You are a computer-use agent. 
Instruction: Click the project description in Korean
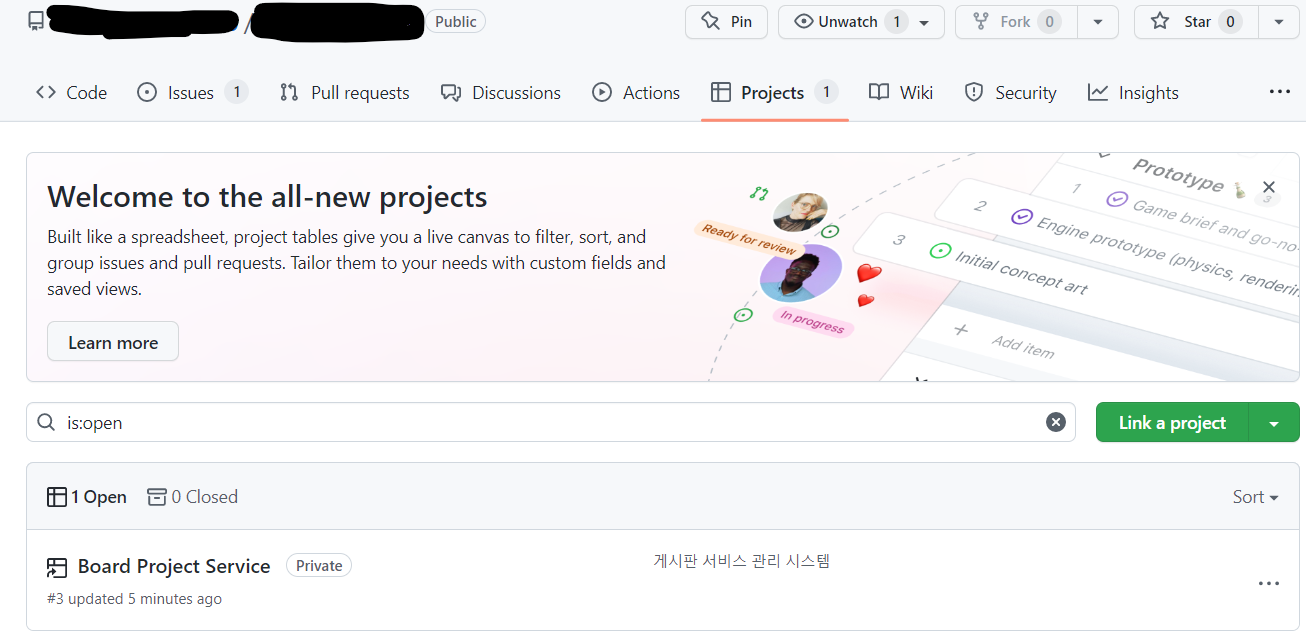point(742,561)
